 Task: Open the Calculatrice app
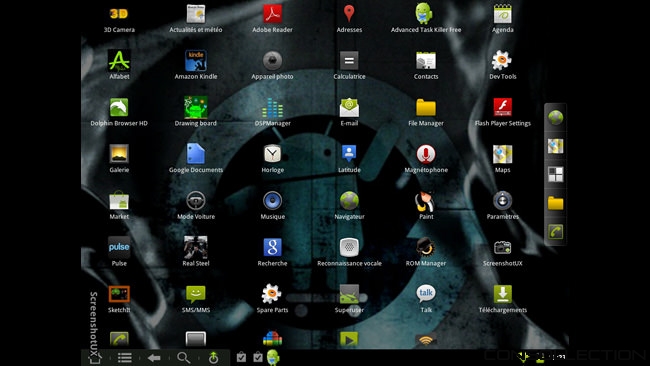pyautogui.click(x=349, y=65)
